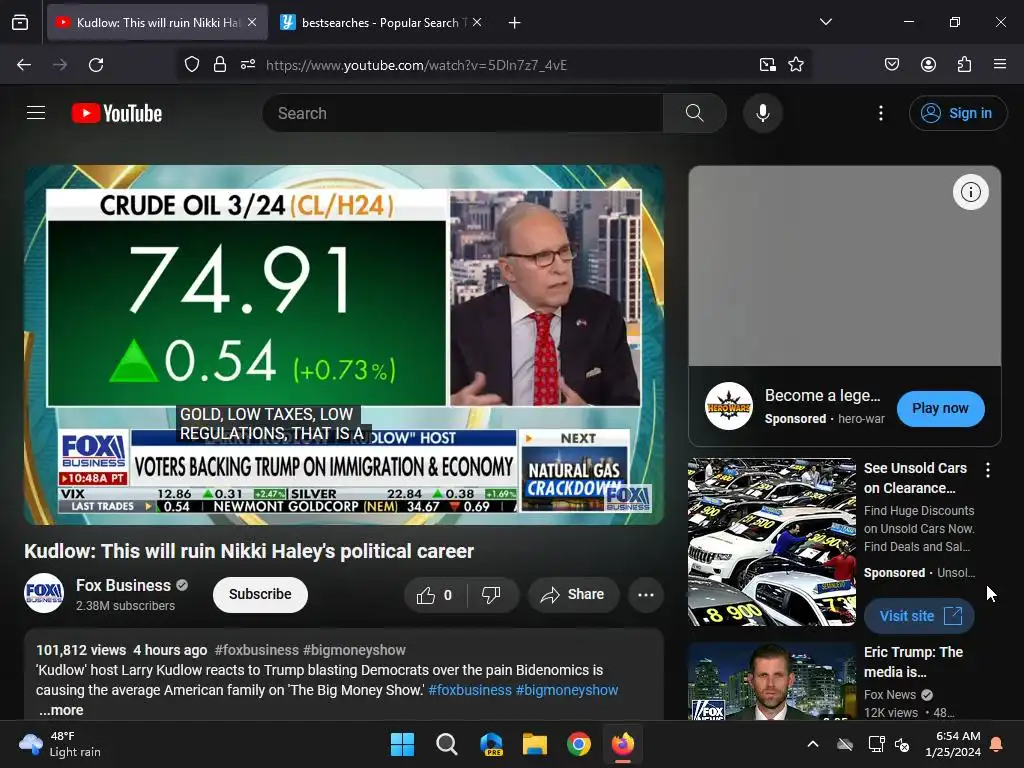Viewport: 1024px width, 768px height.
Task: Click the video player to pause
Action: coord(344,344)
